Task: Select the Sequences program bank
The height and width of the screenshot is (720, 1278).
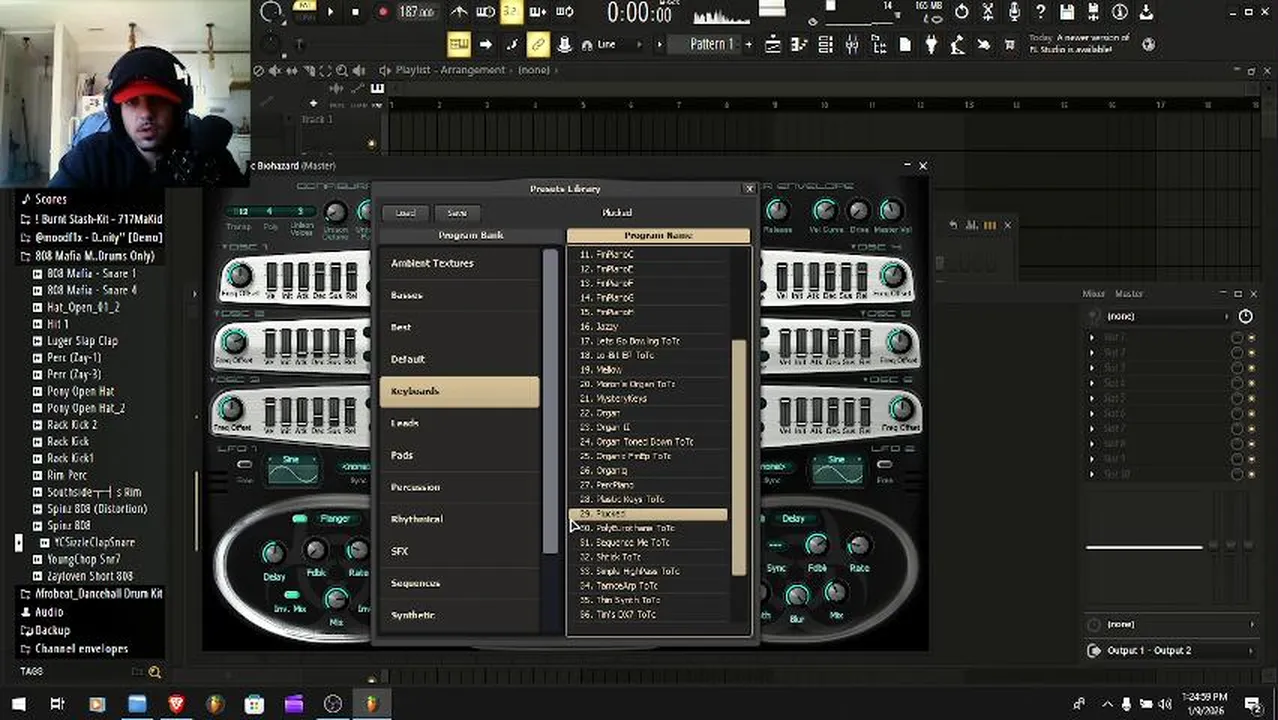Action: point(459,583)
